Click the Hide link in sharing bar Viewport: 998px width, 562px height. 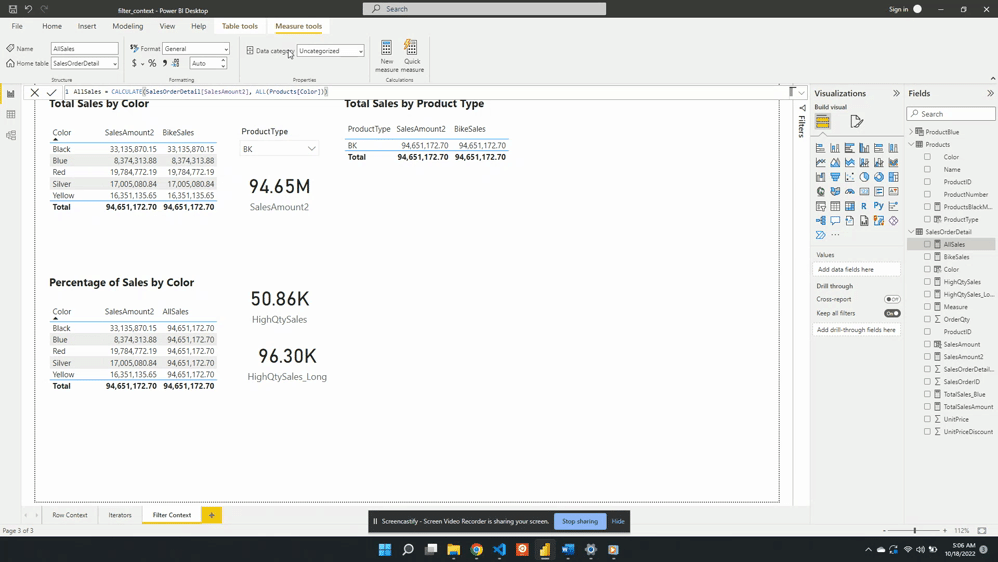[x=618, y=521]
